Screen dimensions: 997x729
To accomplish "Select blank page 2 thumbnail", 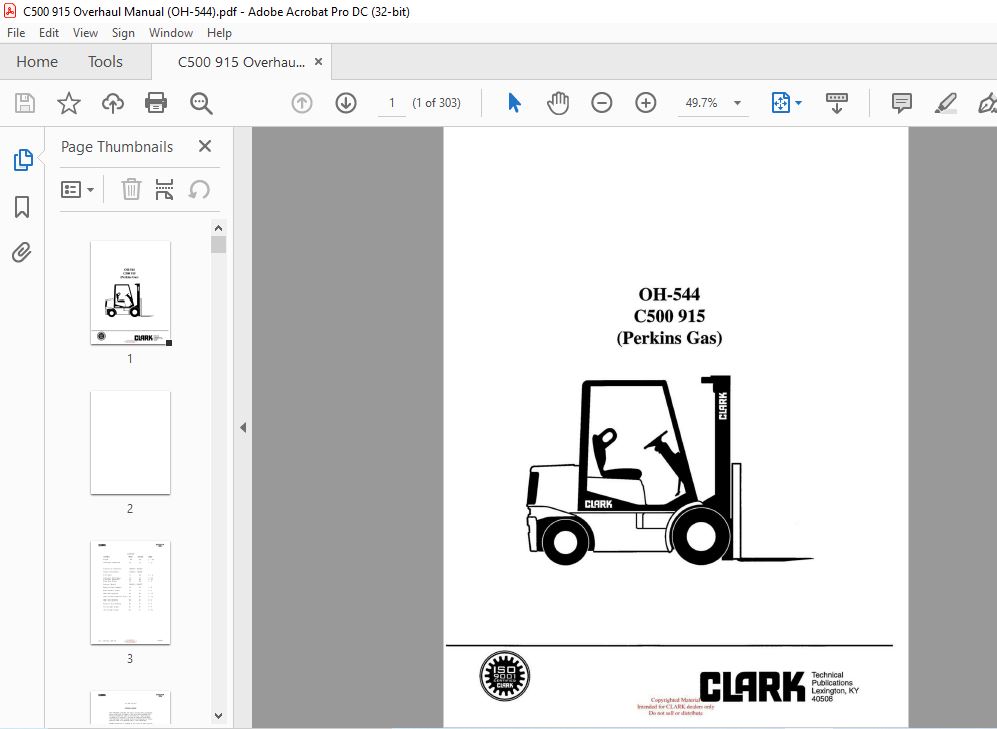I will (130, 443).
